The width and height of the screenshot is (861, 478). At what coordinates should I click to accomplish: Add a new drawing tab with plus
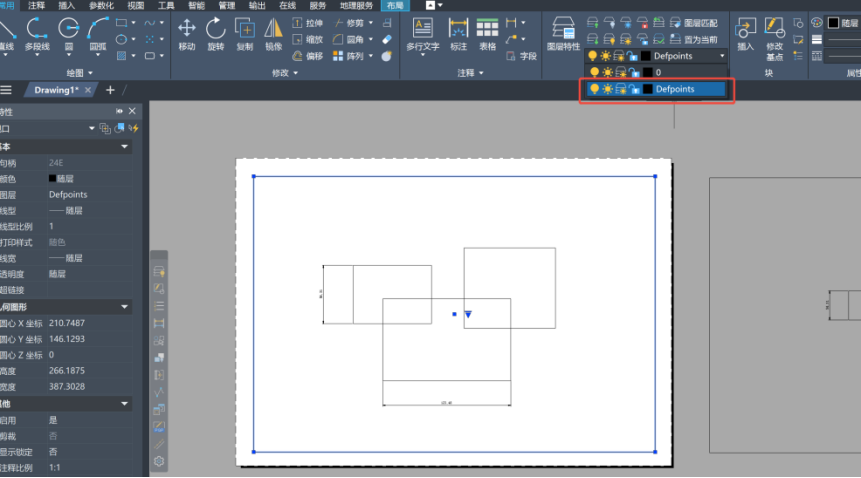point(110,90)
